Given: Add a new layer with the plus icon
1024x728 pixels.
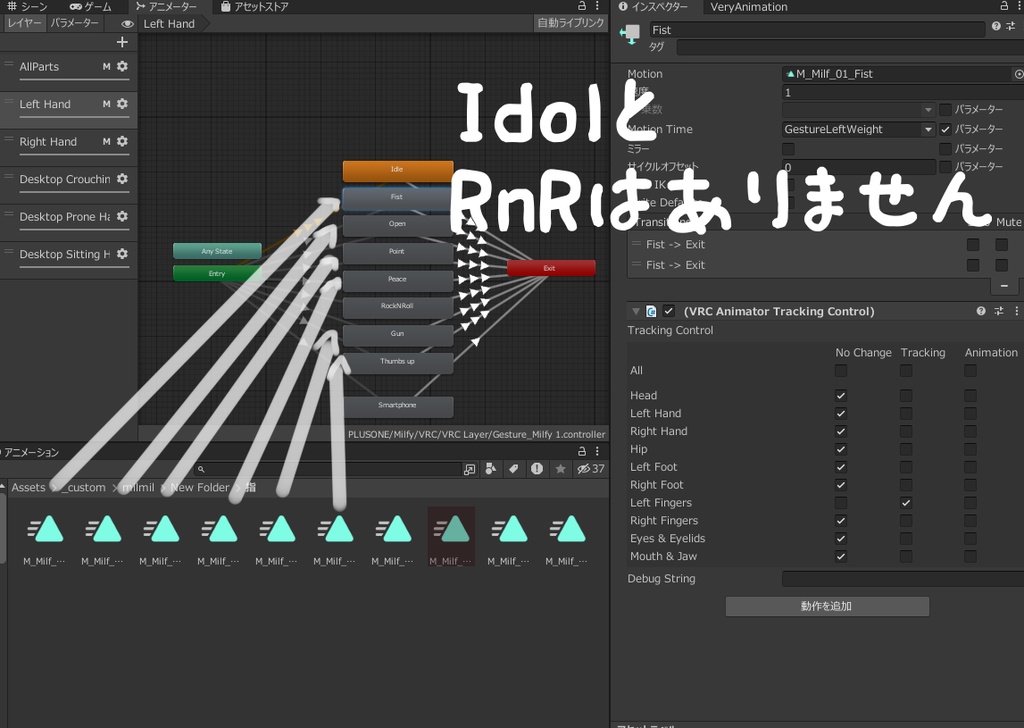Looking at the screenshot, I should tap(122, 42).
